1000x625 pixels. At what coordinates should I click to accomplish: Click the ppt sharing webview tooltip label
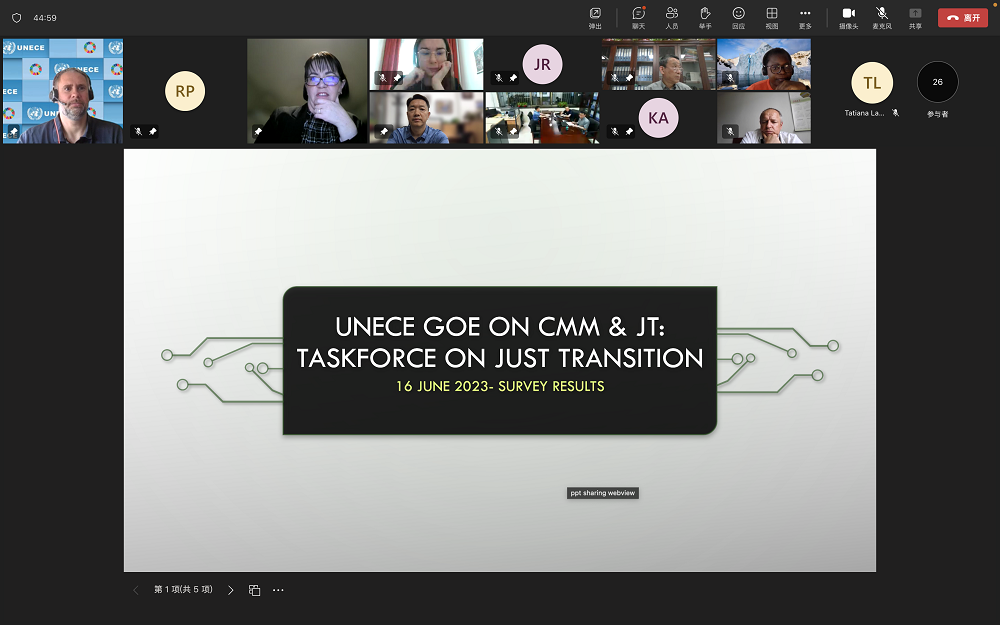(603, 493)
